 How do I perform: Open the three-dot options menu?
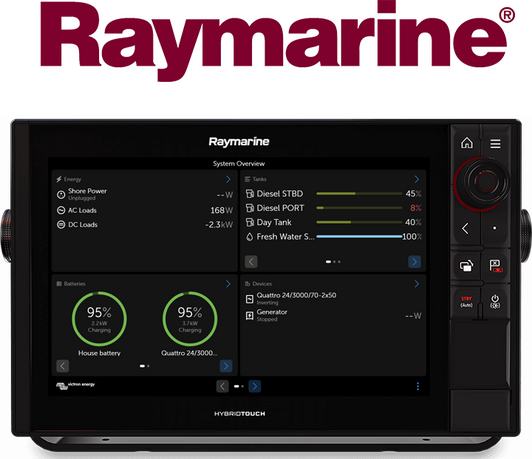418,386
